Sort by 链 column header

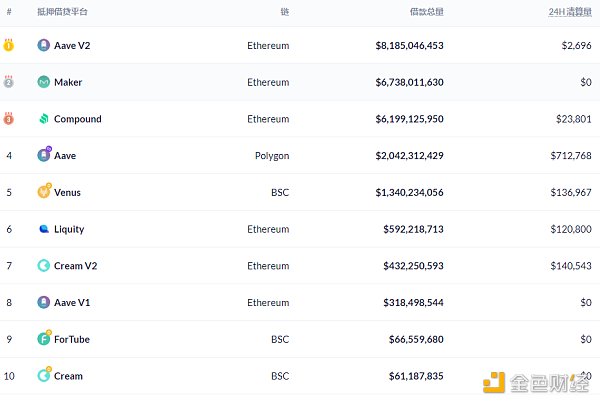[x=284, y=12]
